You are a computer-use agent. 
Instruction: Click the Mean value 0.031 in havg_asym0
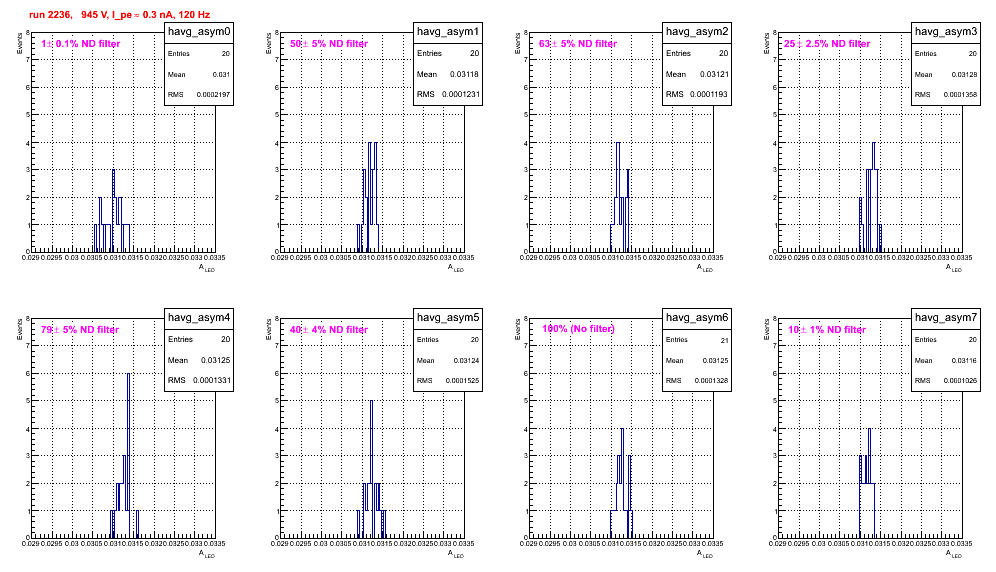(x=221, y=74)
